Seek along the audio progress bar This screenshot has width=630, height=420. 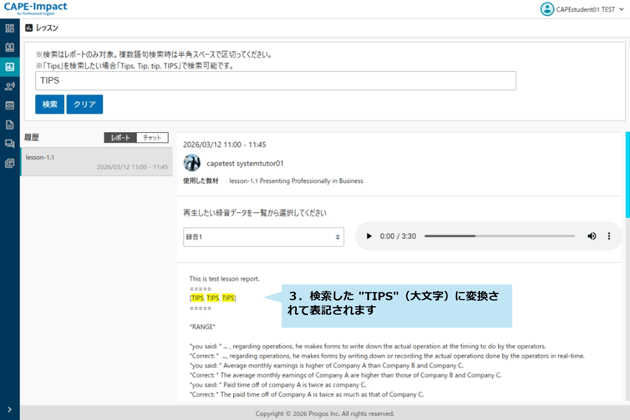[499, 236]
